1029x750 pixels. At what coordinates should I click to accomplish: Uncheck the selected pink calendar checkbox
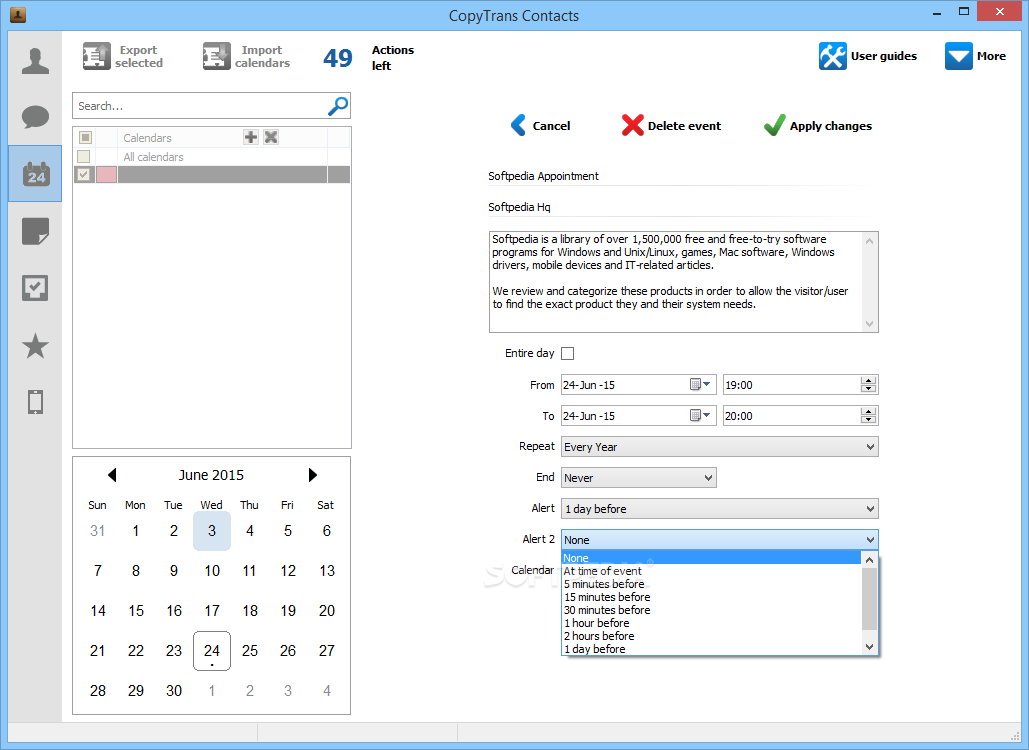click(83, 175)
